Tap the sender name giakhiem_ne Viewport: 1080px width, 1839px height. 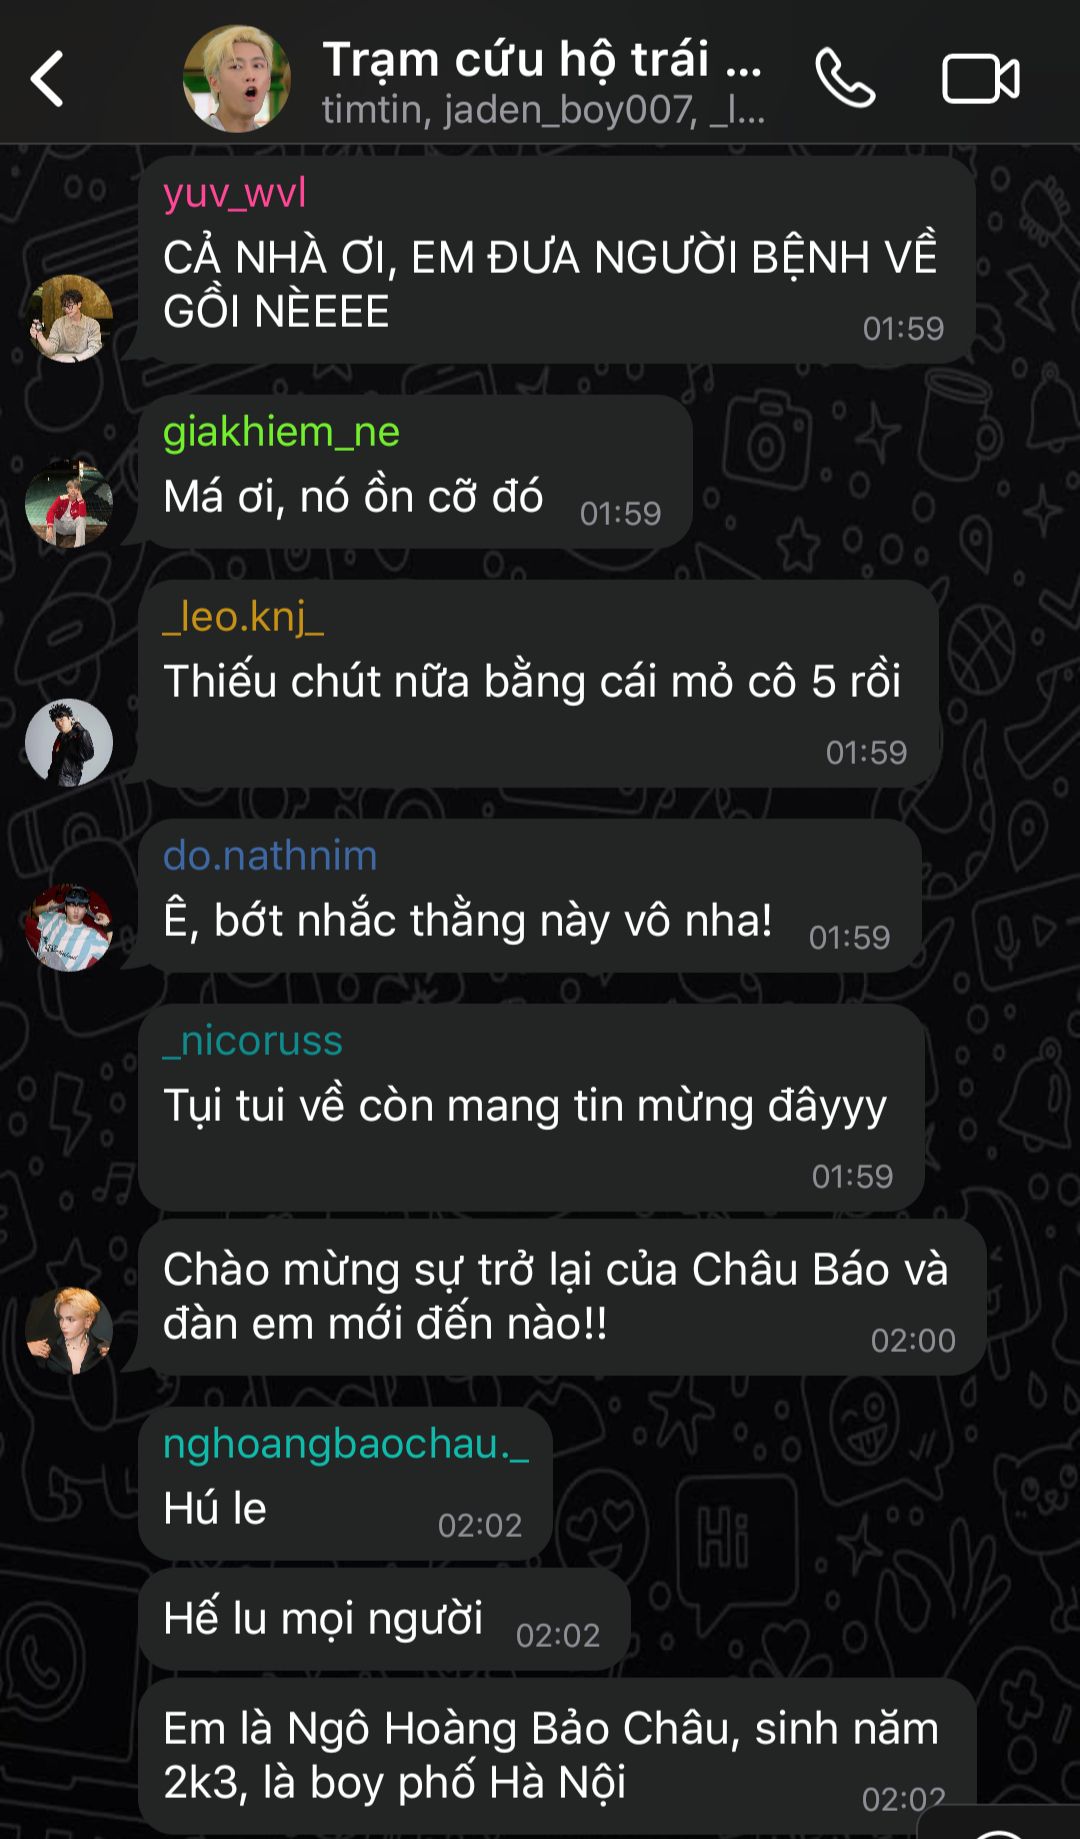coord(281,432)
